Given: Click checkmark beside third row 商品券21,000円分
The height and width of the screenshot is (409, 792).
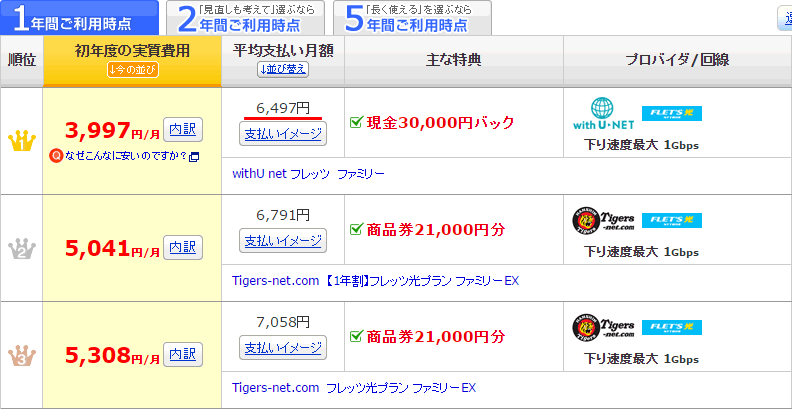Looking at the screenshot, I should point(357,336).
